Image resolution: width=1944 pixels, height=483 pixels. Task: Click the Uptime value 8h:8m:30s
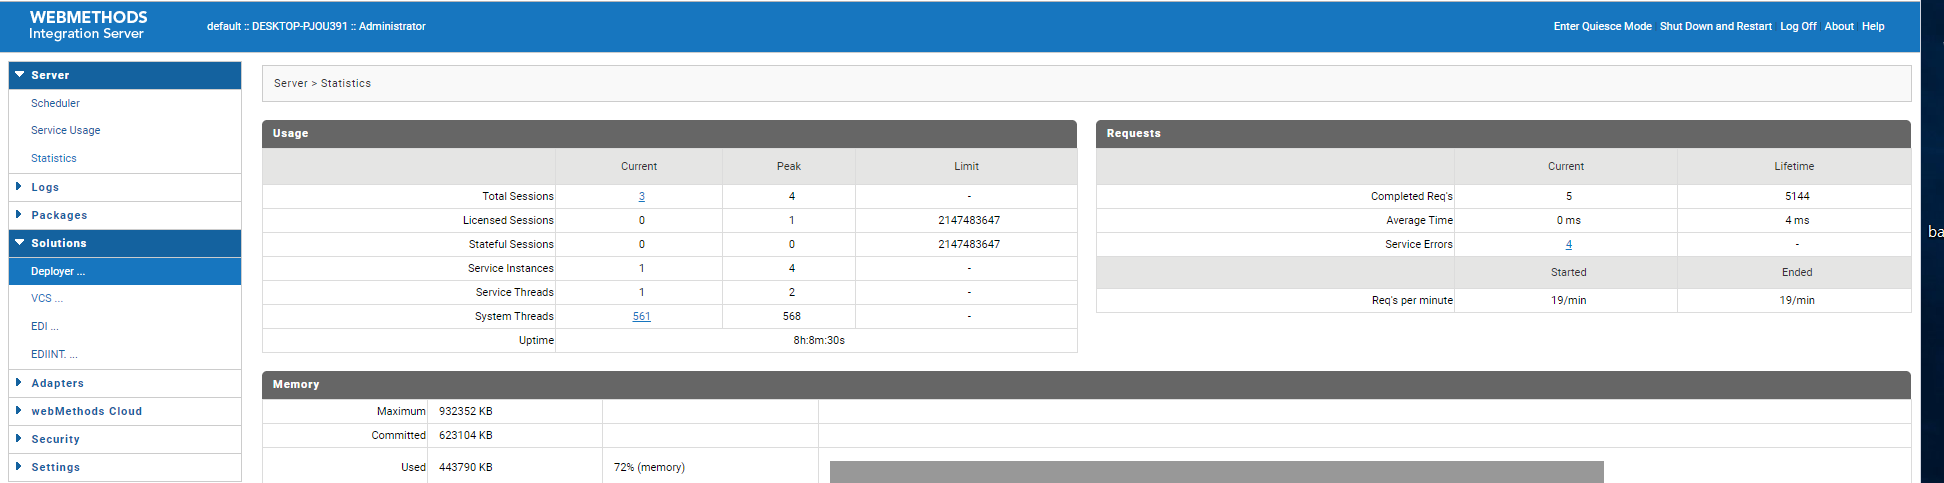pos(819,340)
